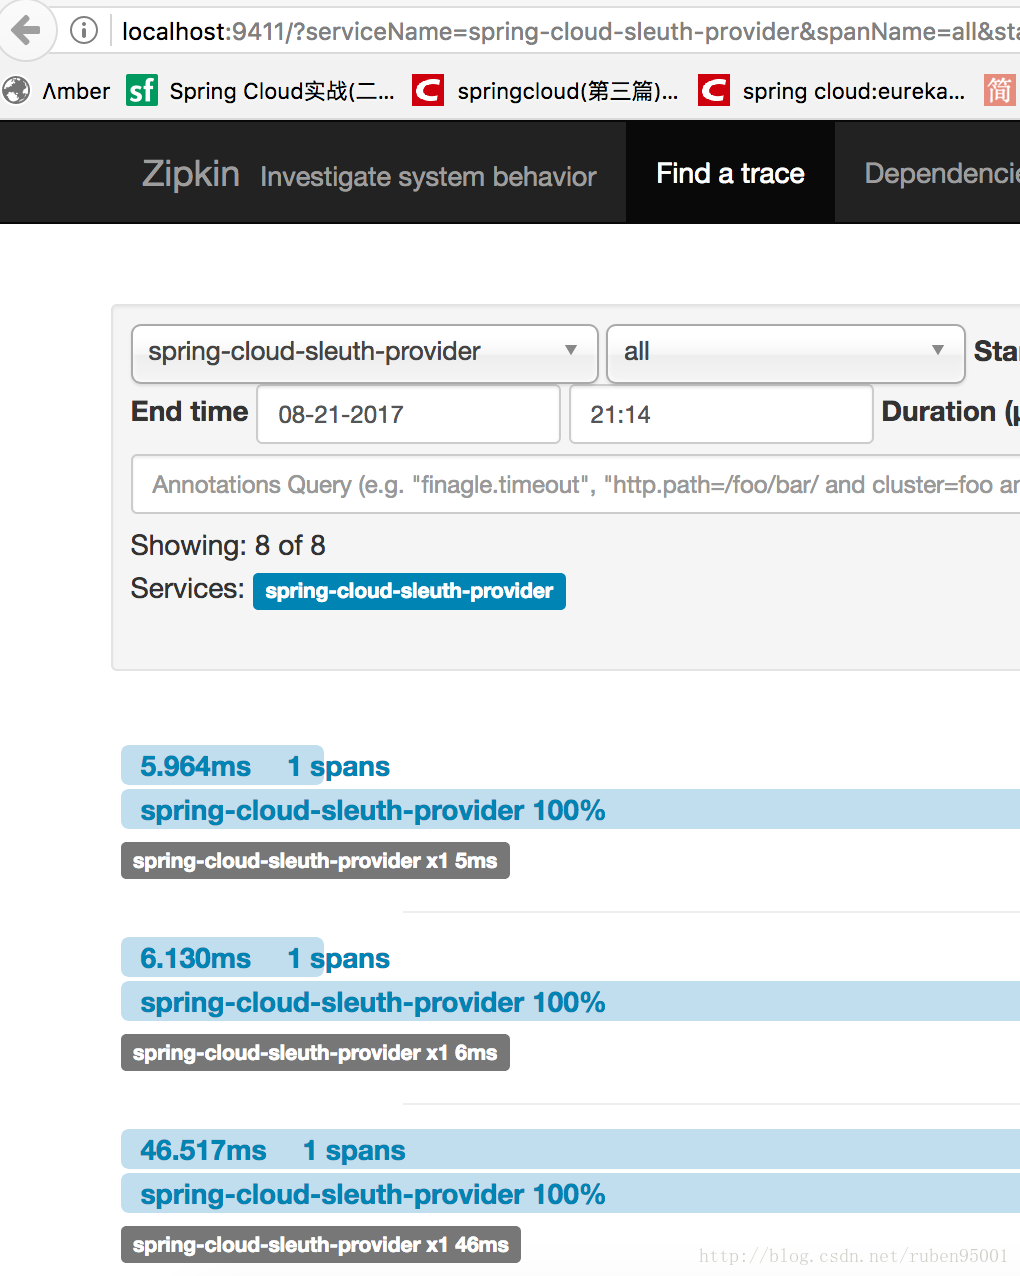
Task: Click the 'Showing: 8 of 8' text
Action: pyautogui.click(x=228, y=545)
